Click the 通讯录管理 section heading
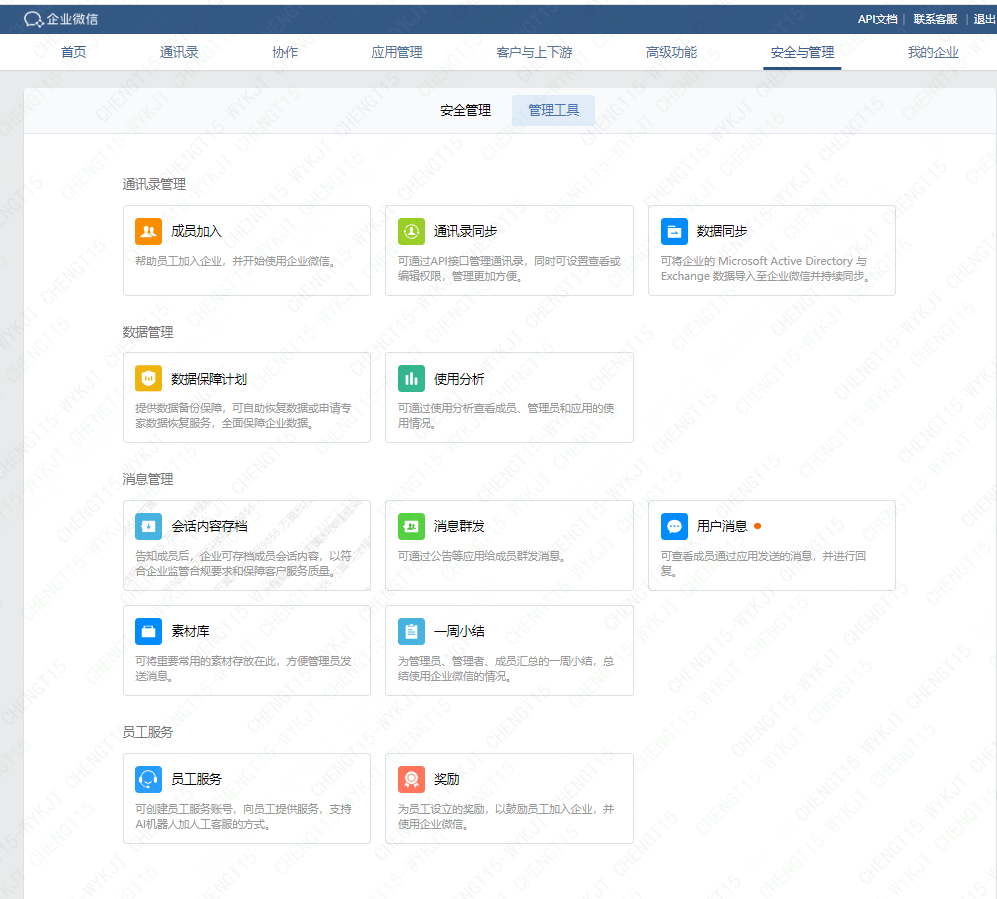This screenshot has height=899, width=997. point(154,184)
